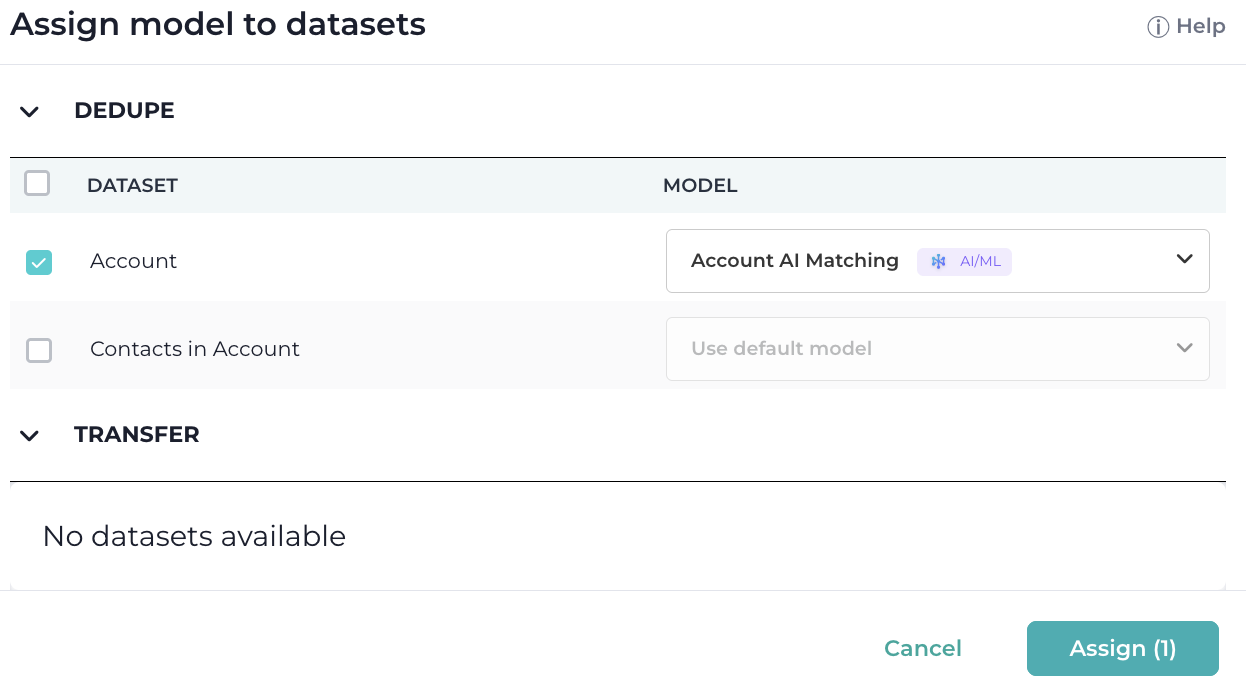Click the TRANSFER section heading
This screenshot has height=686, width=1246.
[x=137, y=434]
